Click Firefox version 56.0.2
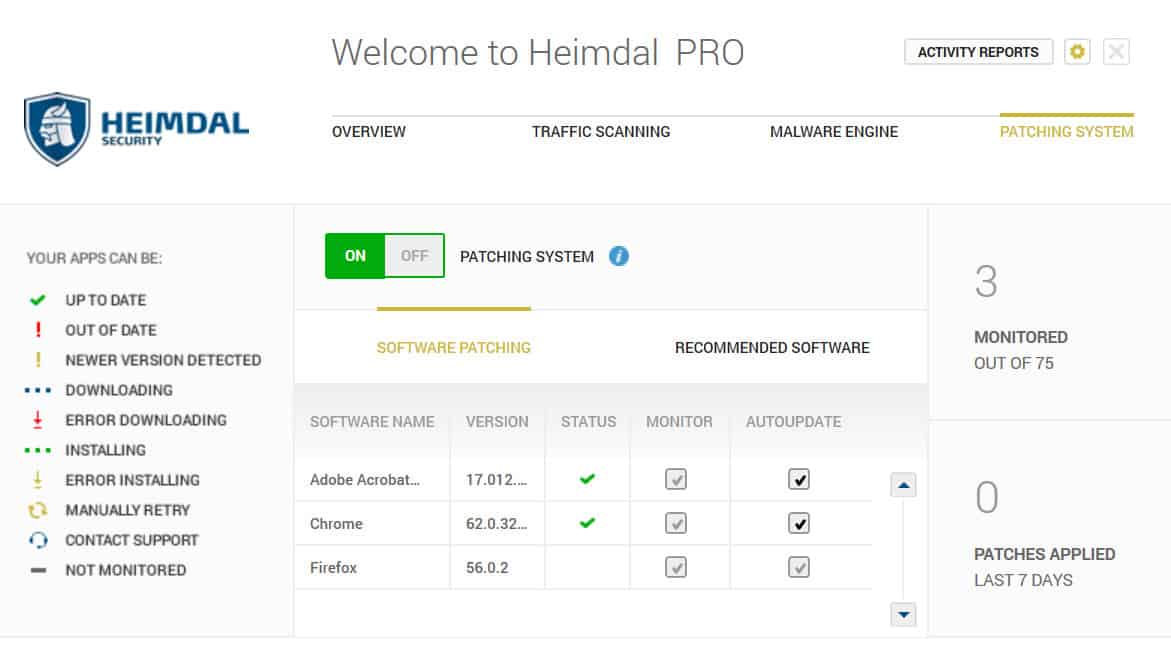This screenshot has height=647, width=1171. [487, 568]
